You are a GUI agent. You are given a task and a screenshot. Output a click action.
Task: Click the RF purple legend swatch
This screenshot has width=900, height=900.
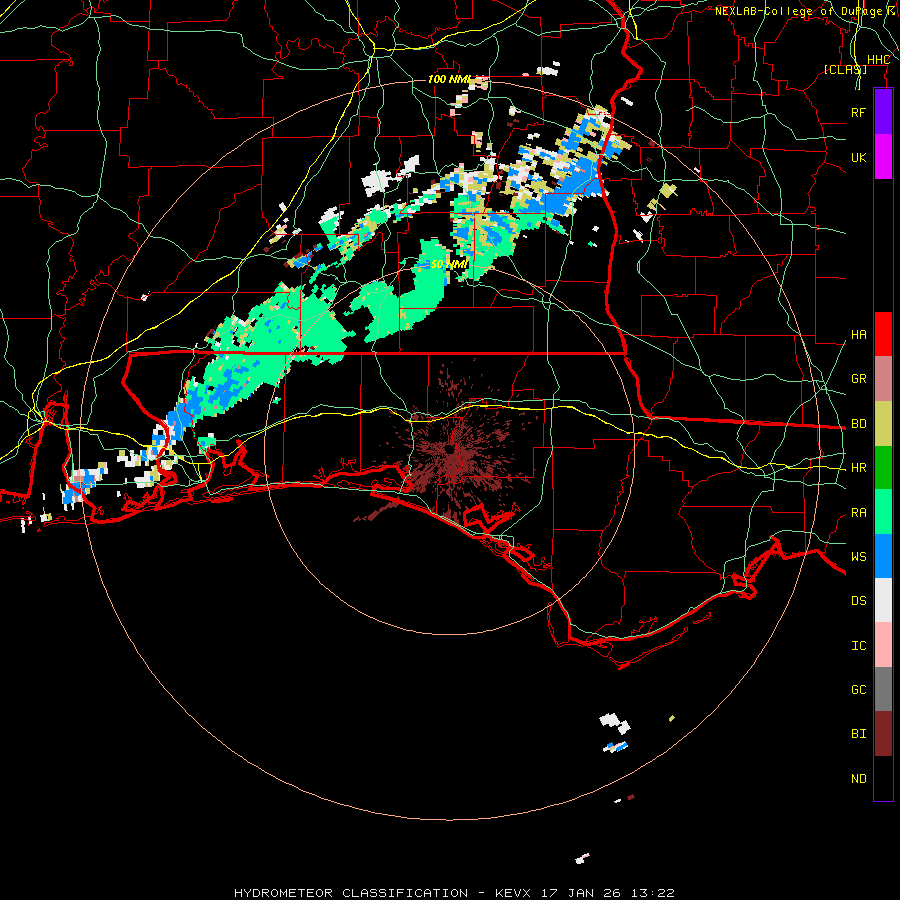point(883,112)
